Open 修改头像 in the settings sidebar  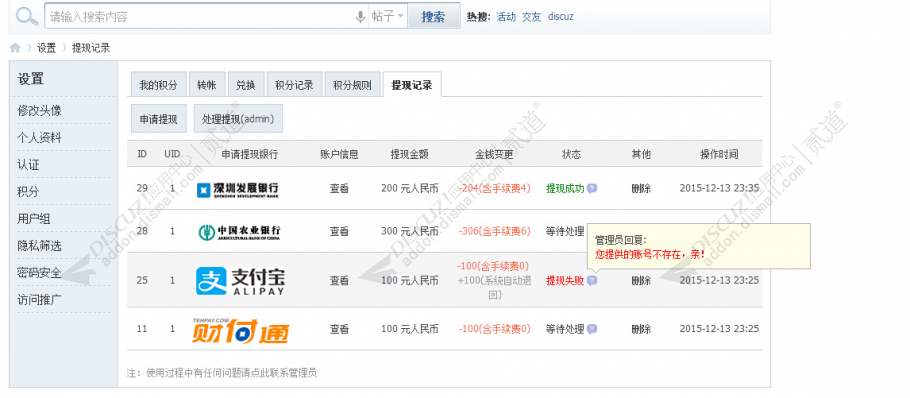[x=39, y=110]
